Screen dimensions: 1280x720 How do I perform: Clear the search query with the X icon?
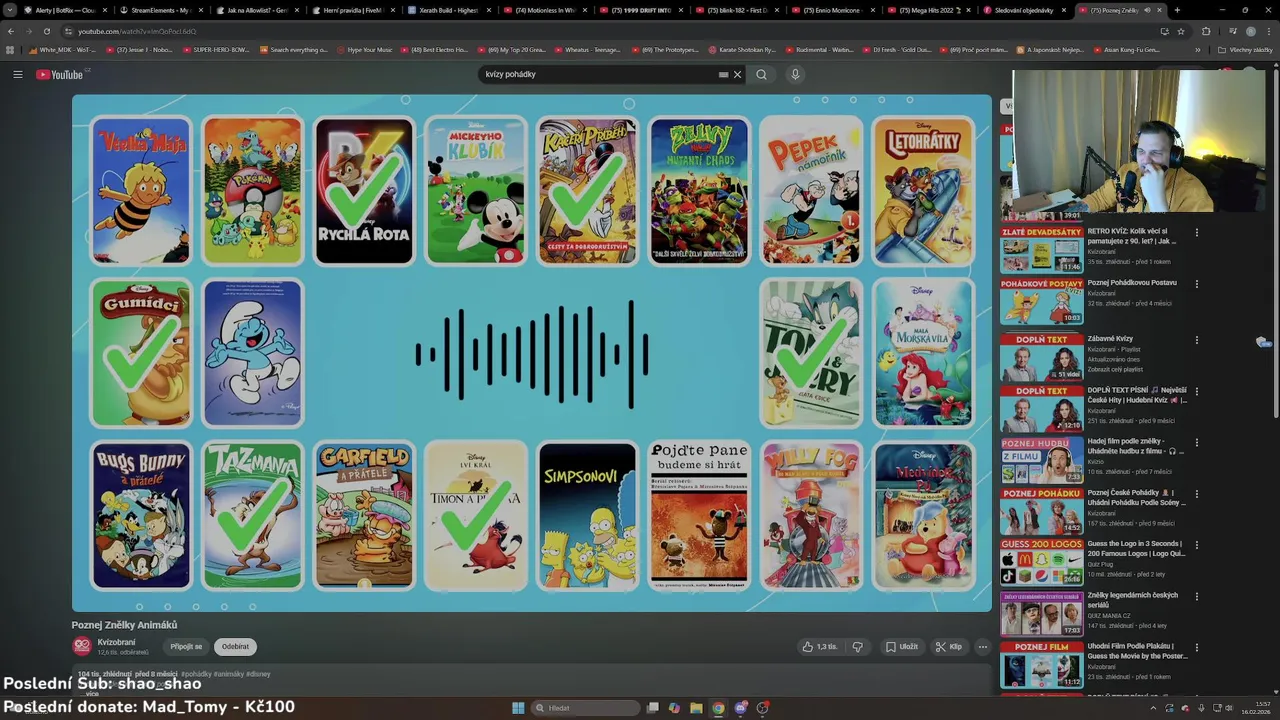(x=738, y=74)
